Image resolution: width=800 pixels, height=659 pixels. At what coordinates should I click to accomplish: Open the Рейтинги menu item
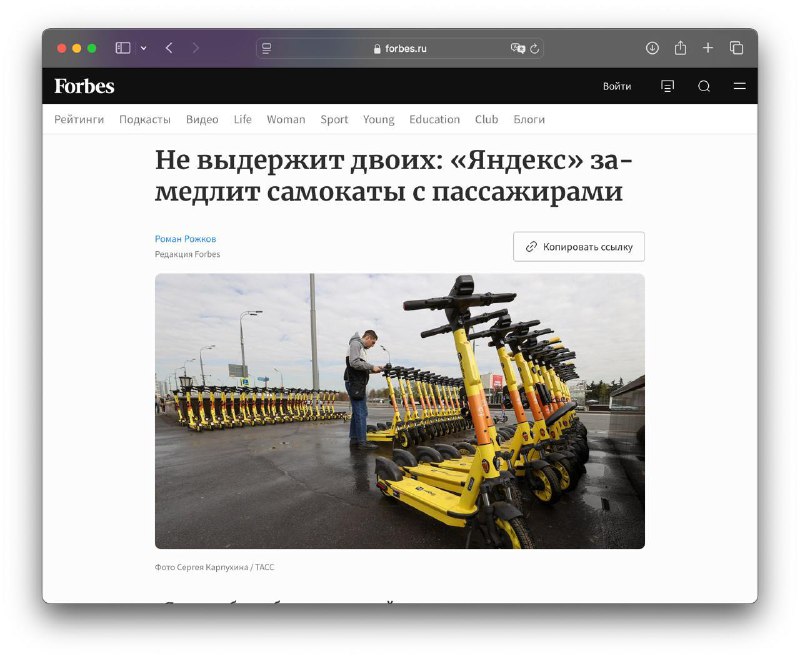pos(79,119)
